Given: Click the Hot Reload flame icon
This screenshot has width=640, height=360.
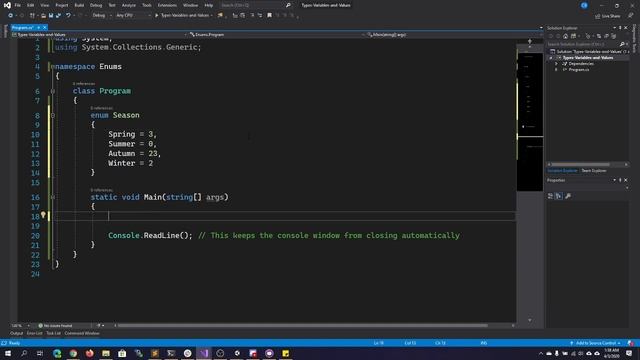Looking at the screenshot, I should [220, 16].
